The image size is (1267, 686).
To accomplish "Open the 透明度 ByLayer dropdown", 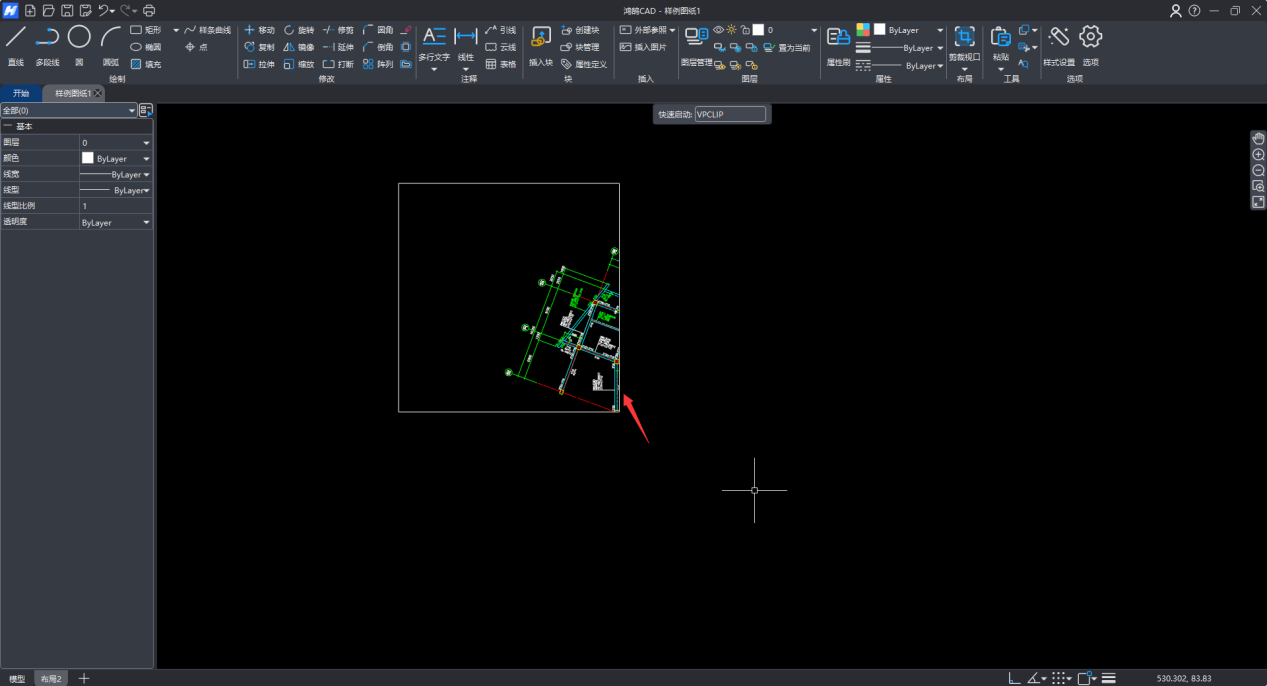I will pyautogui.click(x=147, y=223).
